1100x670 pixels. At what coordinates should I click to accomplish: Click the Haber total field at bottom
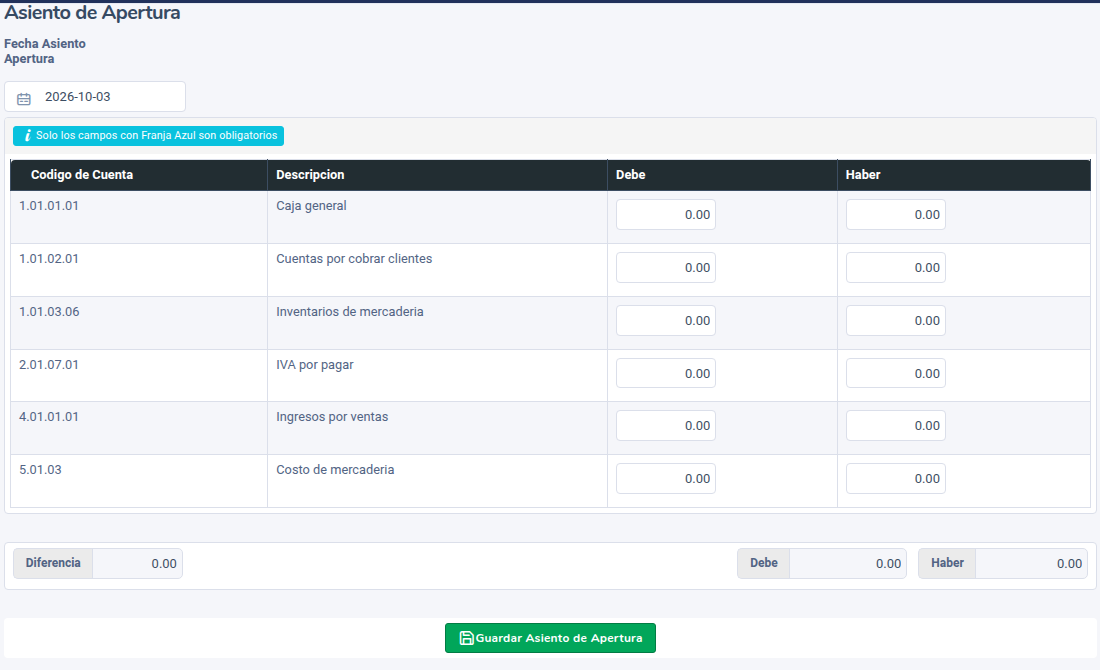click(x=1031, y=563)
